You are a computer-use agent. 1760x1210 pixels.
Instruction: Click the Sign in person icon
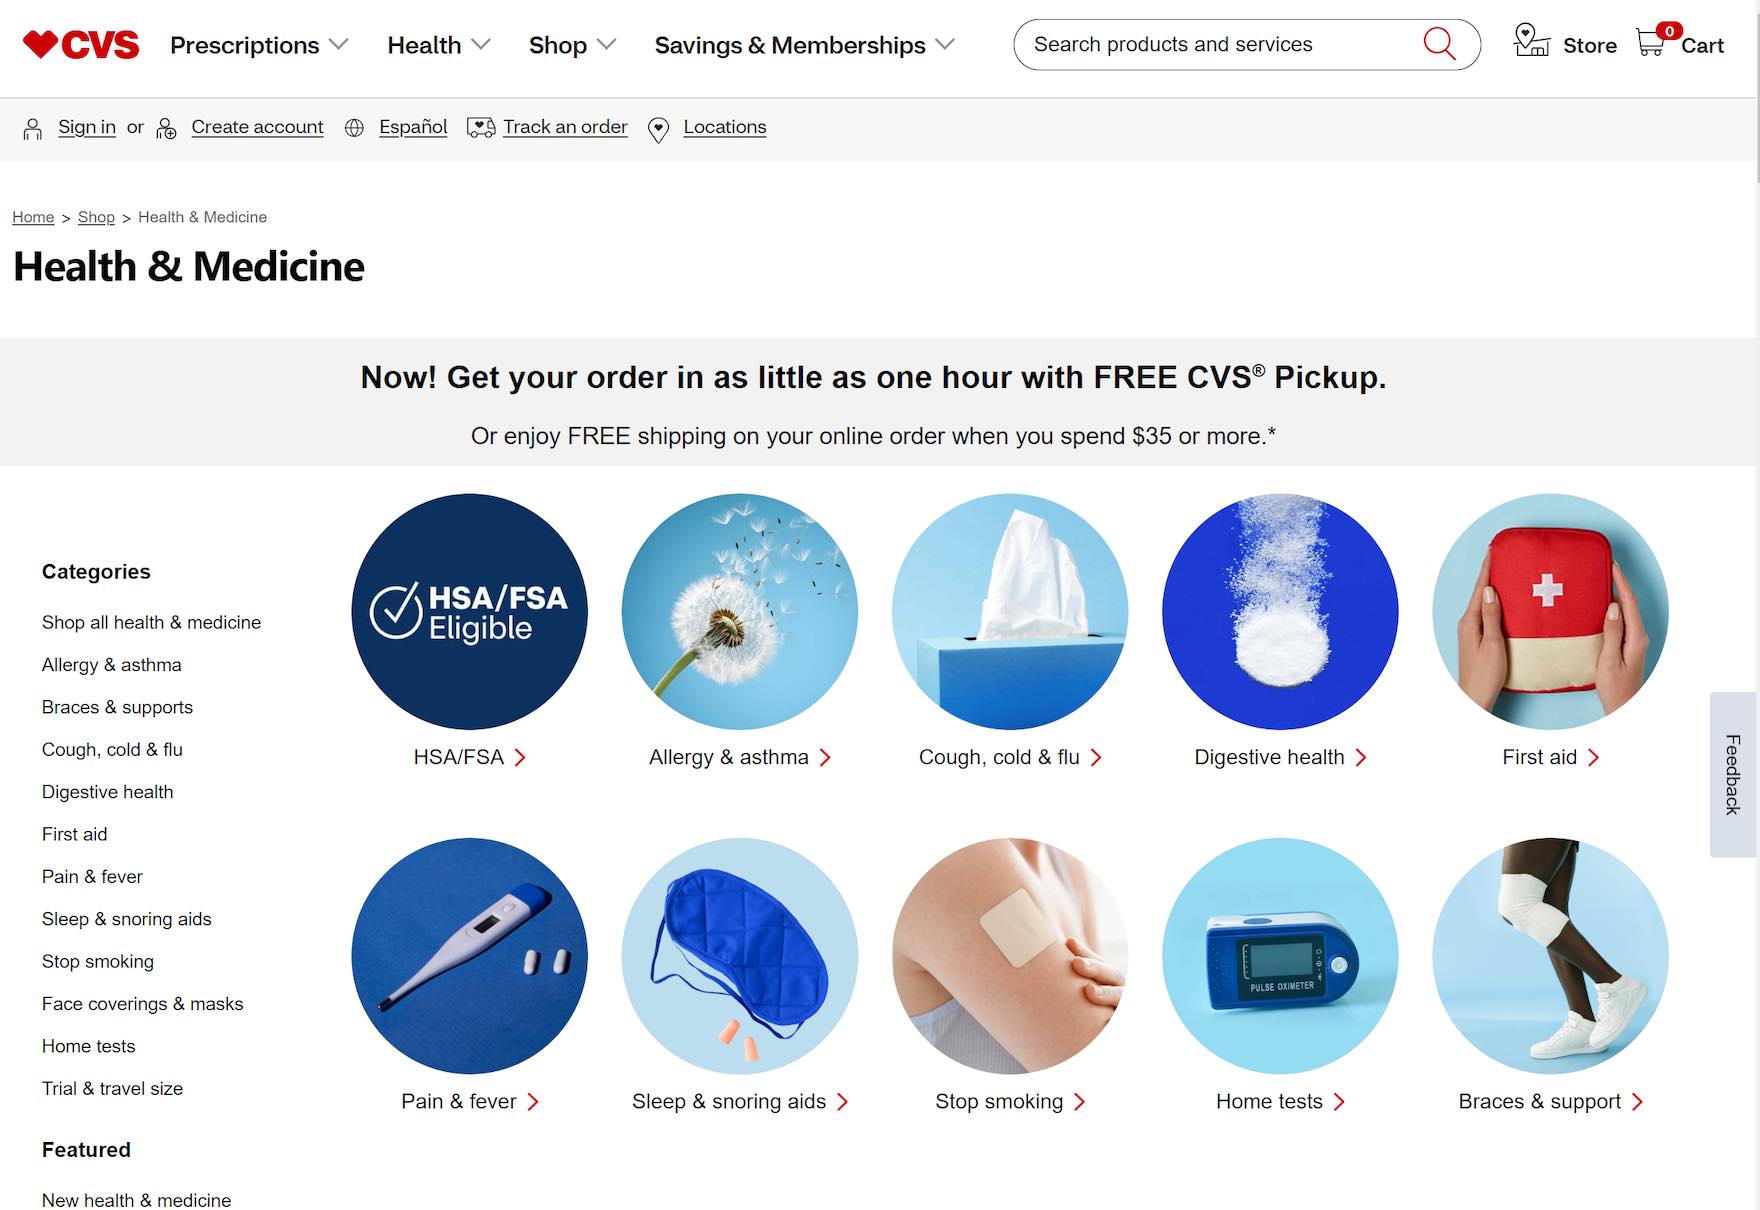tap(33, 128)
